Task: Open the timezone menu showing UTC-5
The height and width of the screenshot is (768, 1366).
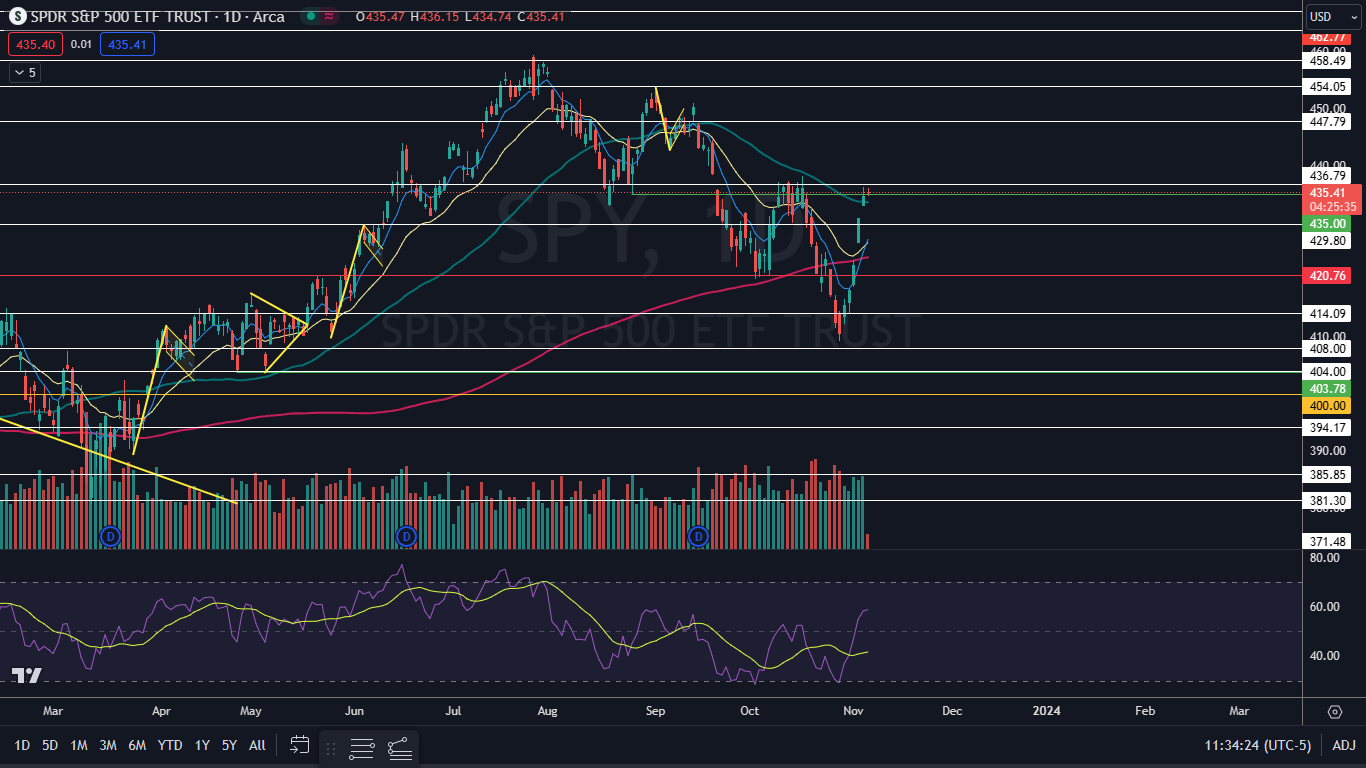Action: coord(1258,745)
